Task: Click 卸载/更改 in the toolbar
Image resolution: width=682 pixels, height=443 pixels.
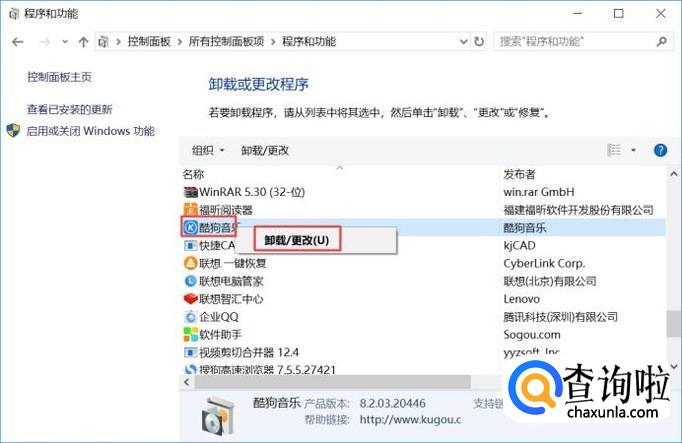Action: tap(265, 150)
